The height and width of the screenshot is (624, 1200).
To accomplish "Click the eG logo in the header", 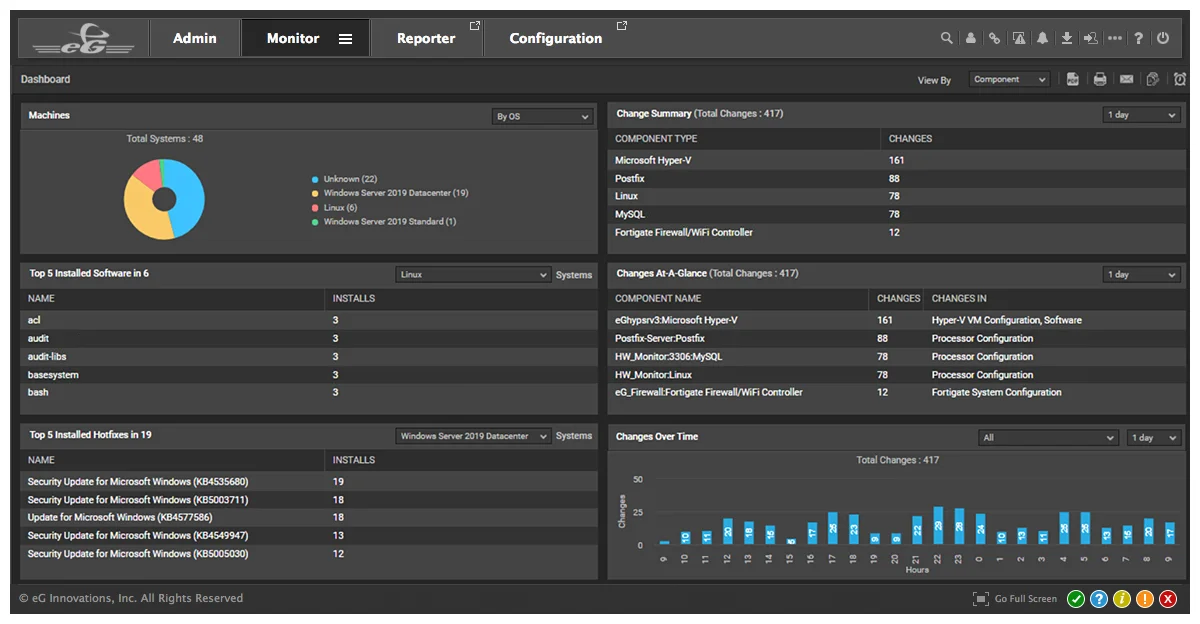I will [83, 38].
